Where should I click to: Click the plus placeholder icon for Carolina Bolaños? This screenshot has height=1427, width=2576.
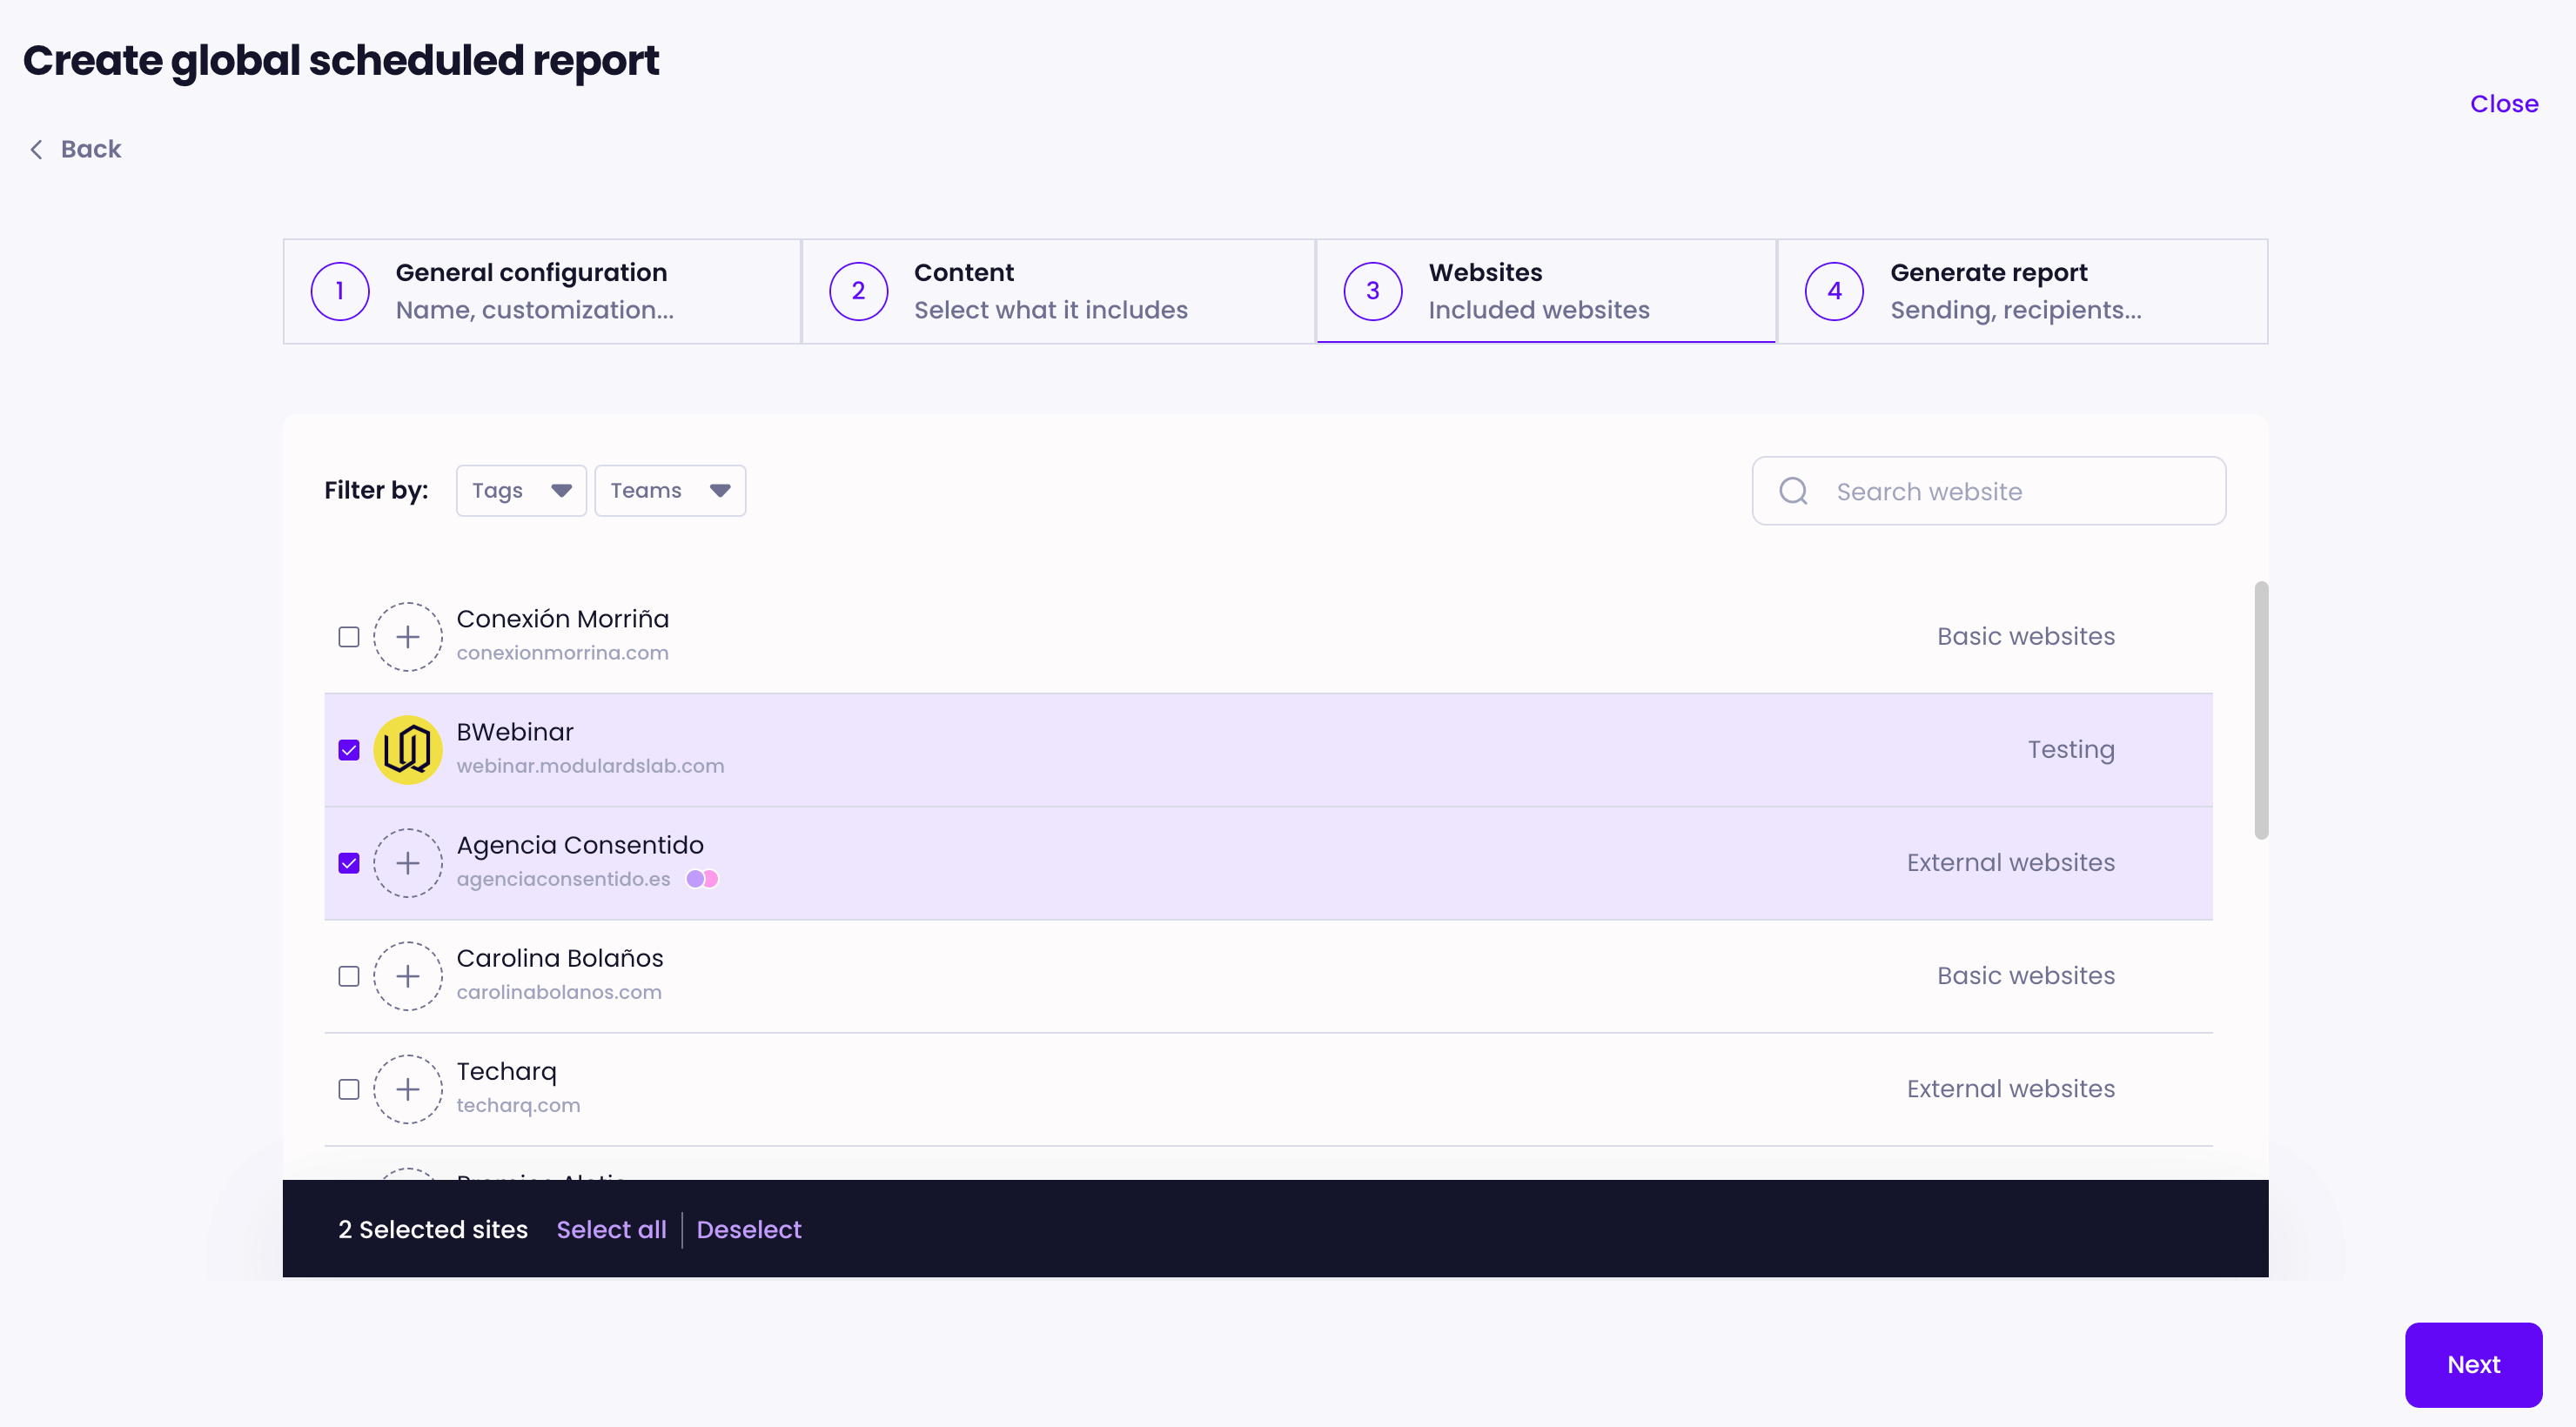[x=407, y=975]
